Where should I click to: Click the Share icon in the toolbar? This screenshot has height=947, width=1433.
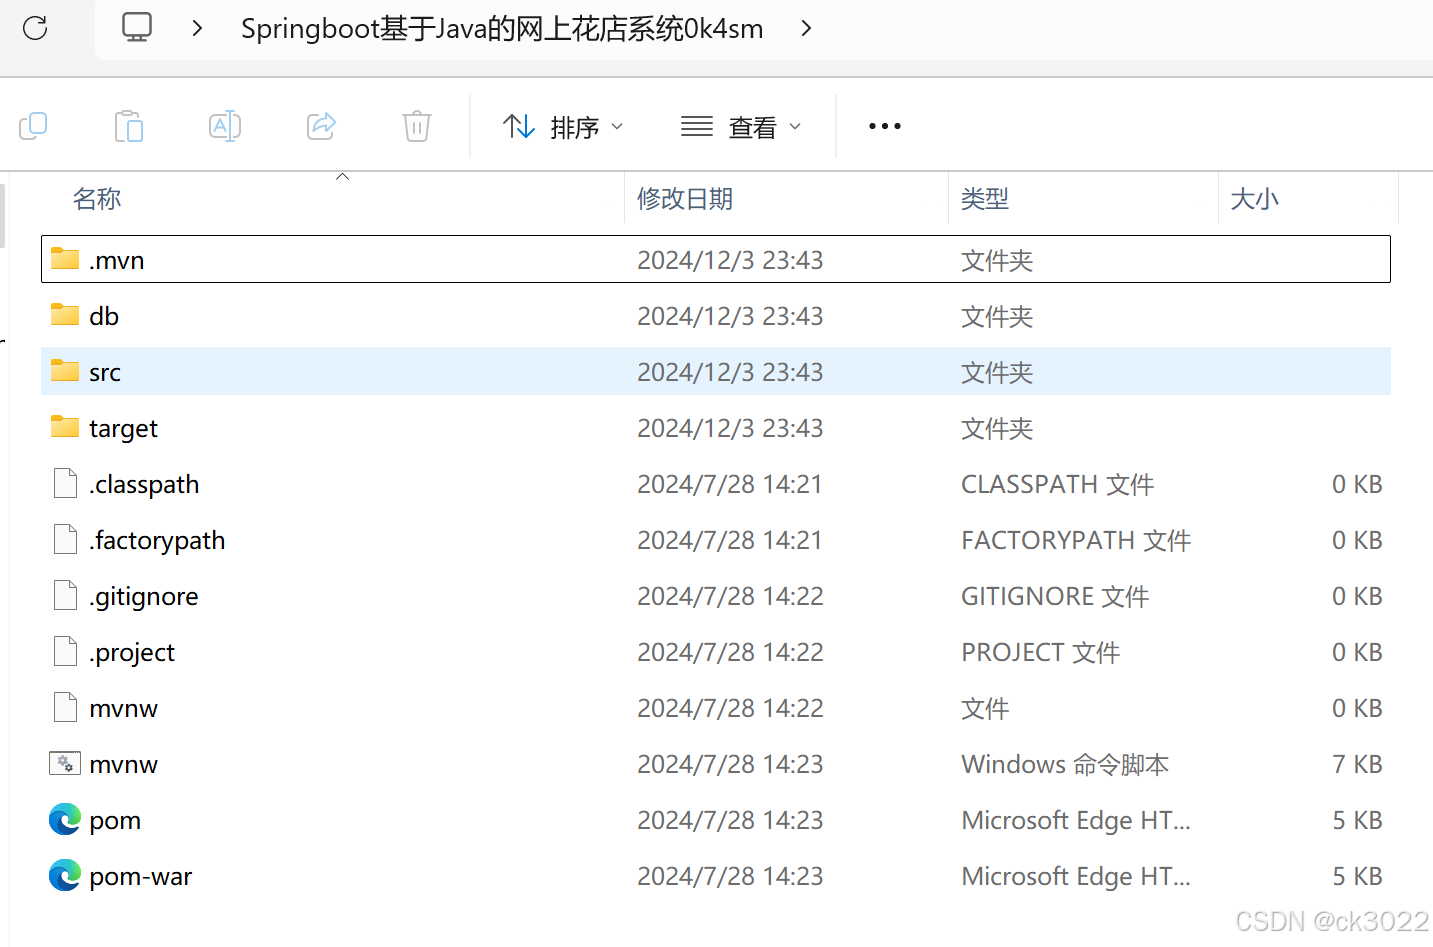pyautogui.click(x=320, y=126)
